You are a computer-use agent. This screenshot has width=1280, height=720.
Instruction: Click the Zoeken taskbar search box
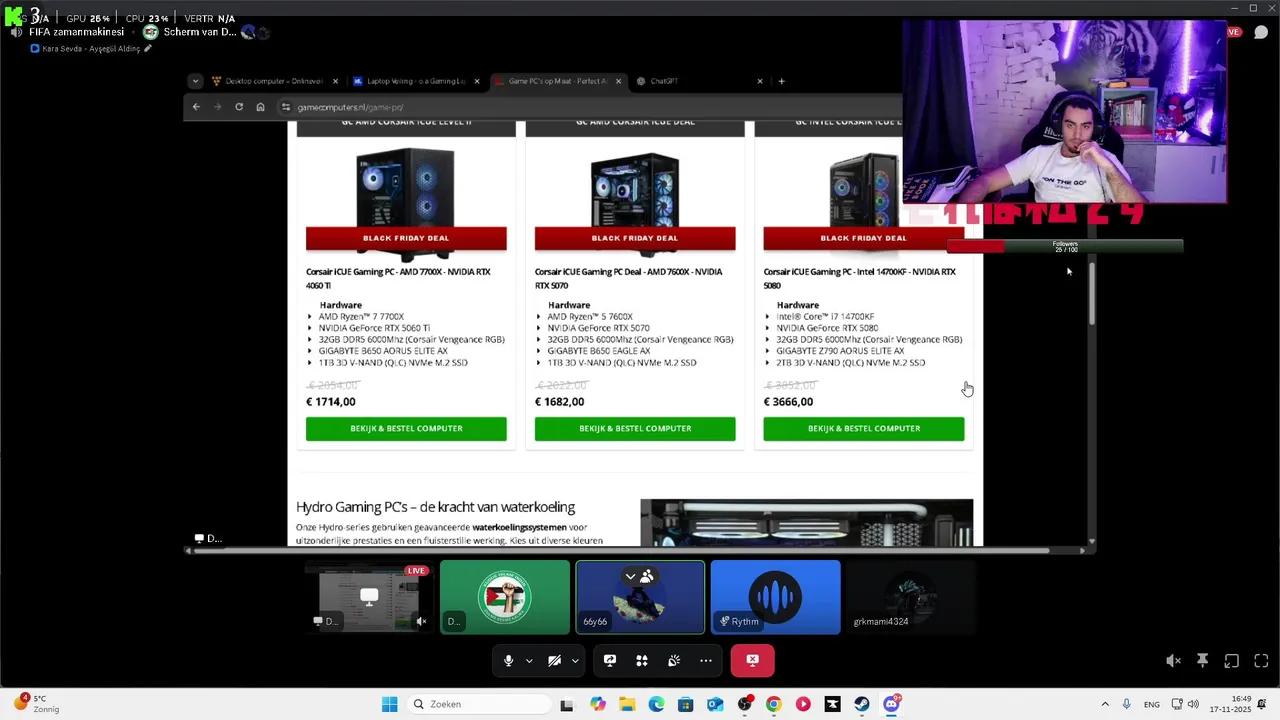pos(478,704)
